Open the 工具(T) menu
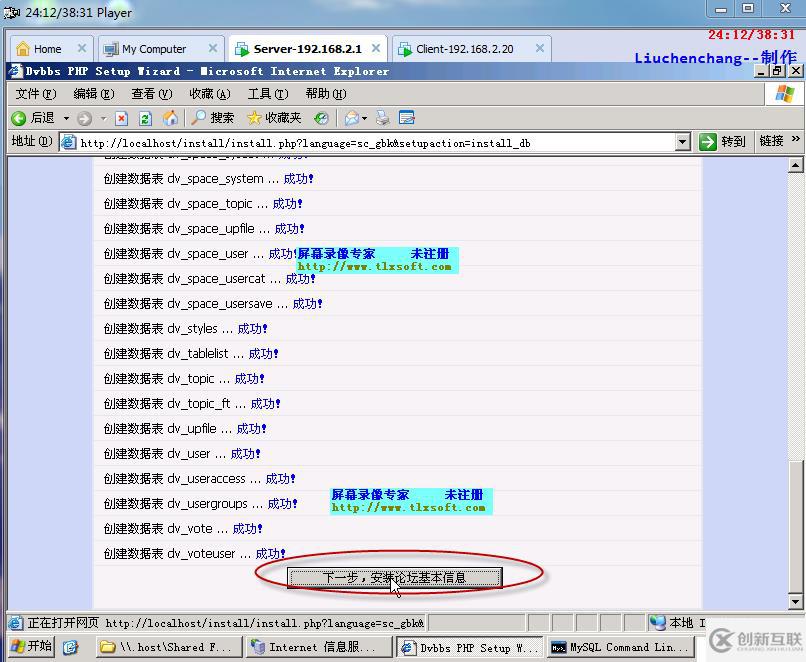 [x=268, y=94]
